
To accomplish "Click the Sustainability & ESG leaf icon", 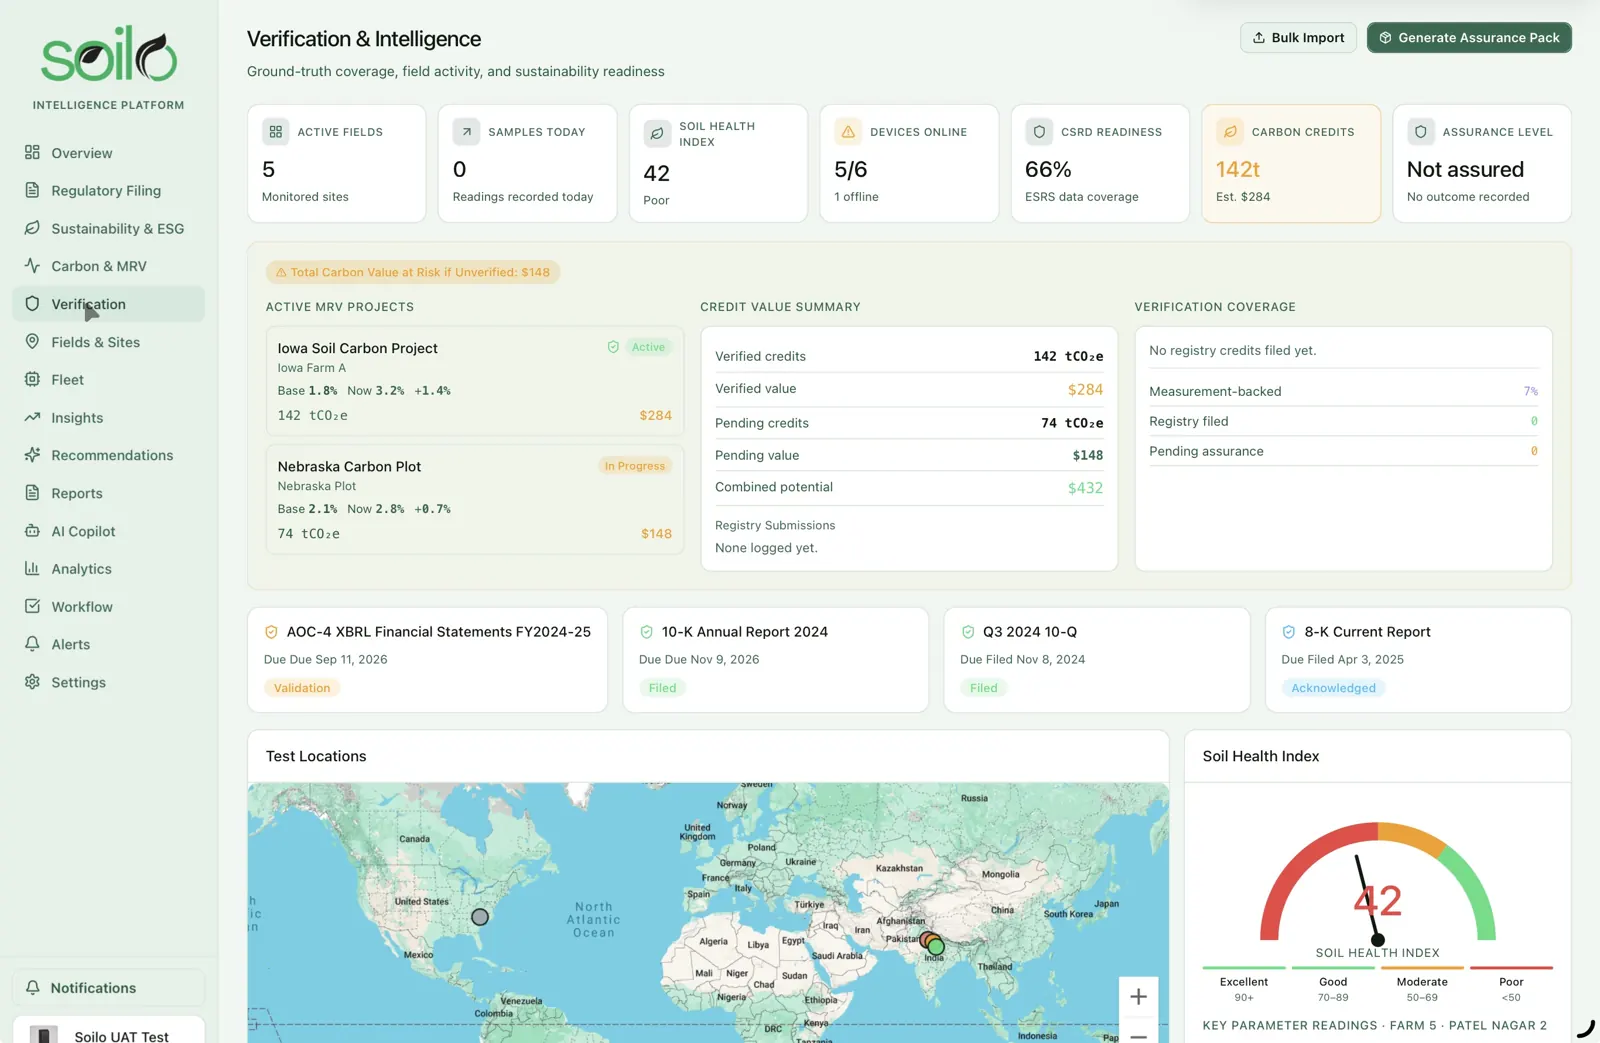I will click(x=32, y=228).
